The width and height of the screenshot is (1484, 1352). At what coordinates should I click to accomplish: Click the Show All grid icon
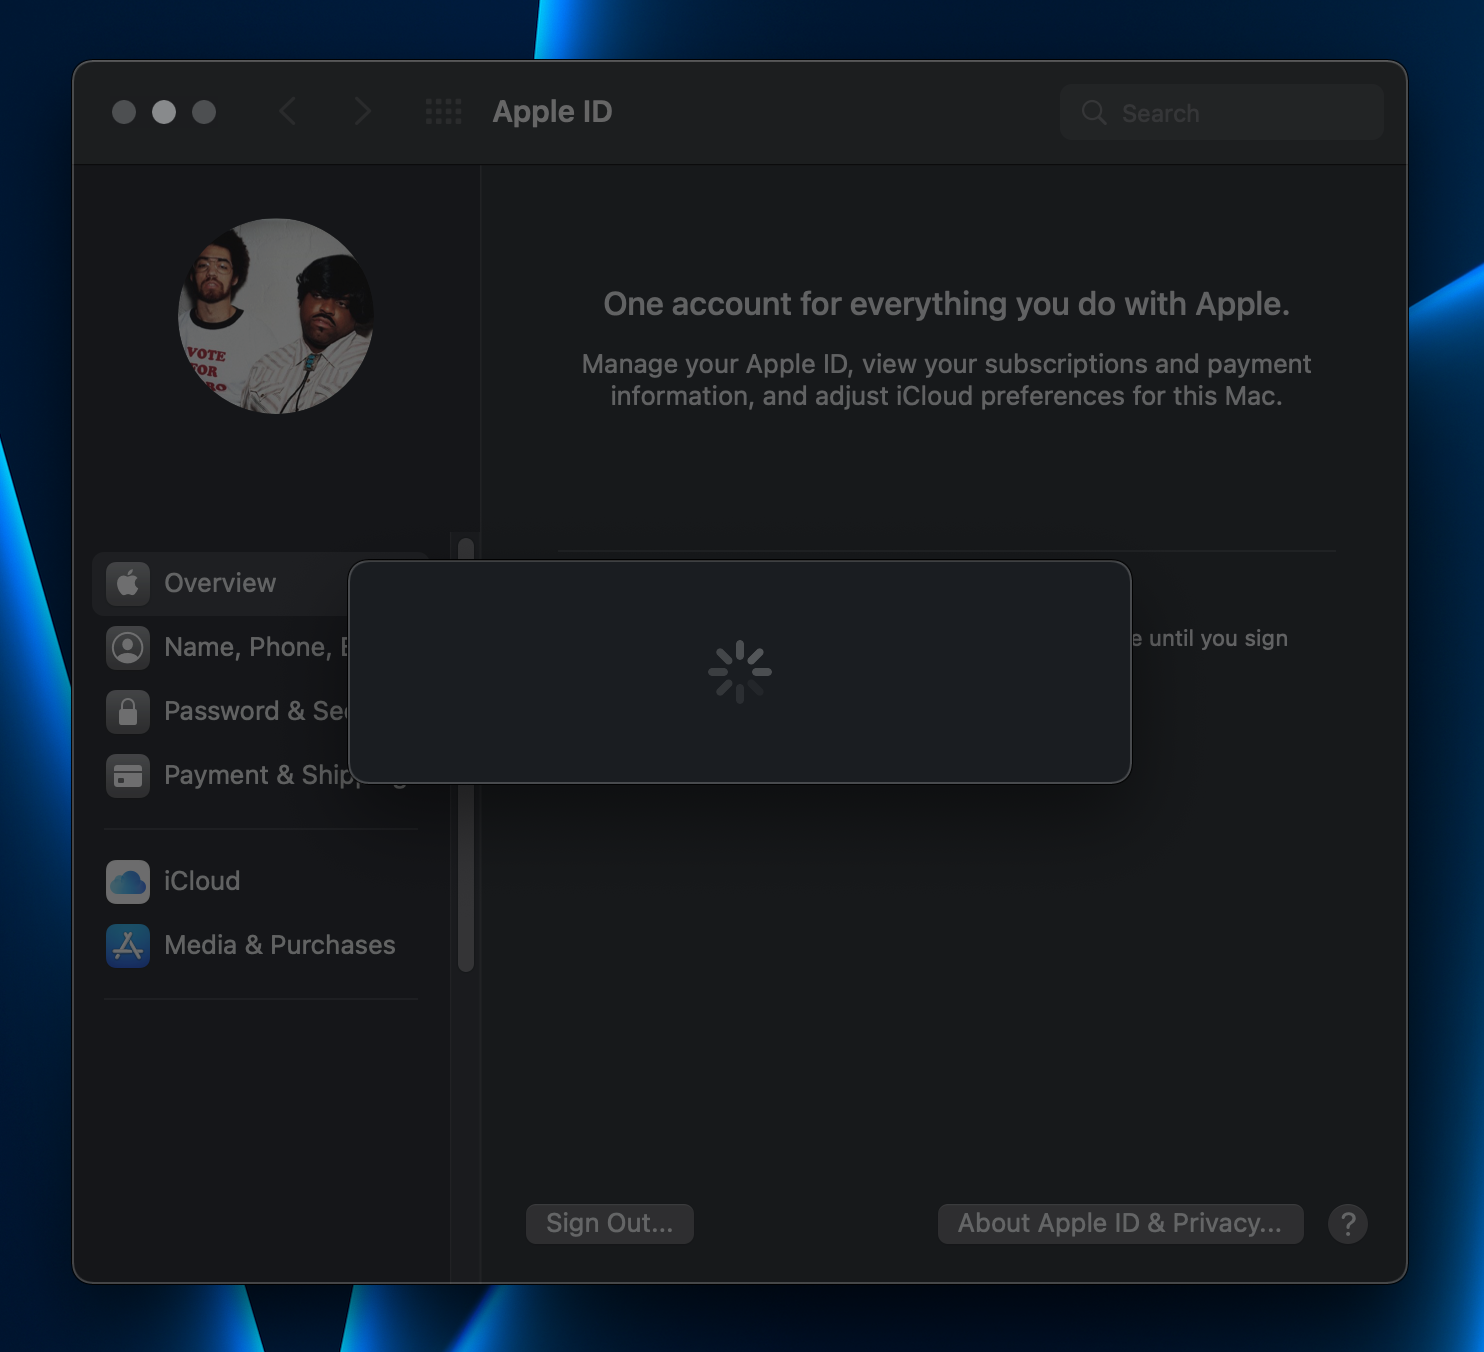click(443, 112)
